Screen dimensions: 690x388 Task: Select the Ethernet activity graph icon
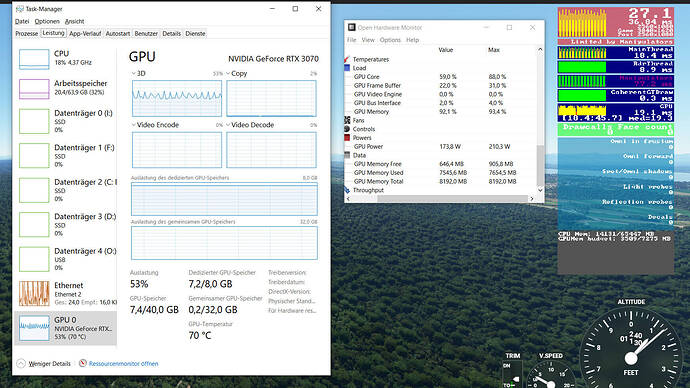point(34,293)
